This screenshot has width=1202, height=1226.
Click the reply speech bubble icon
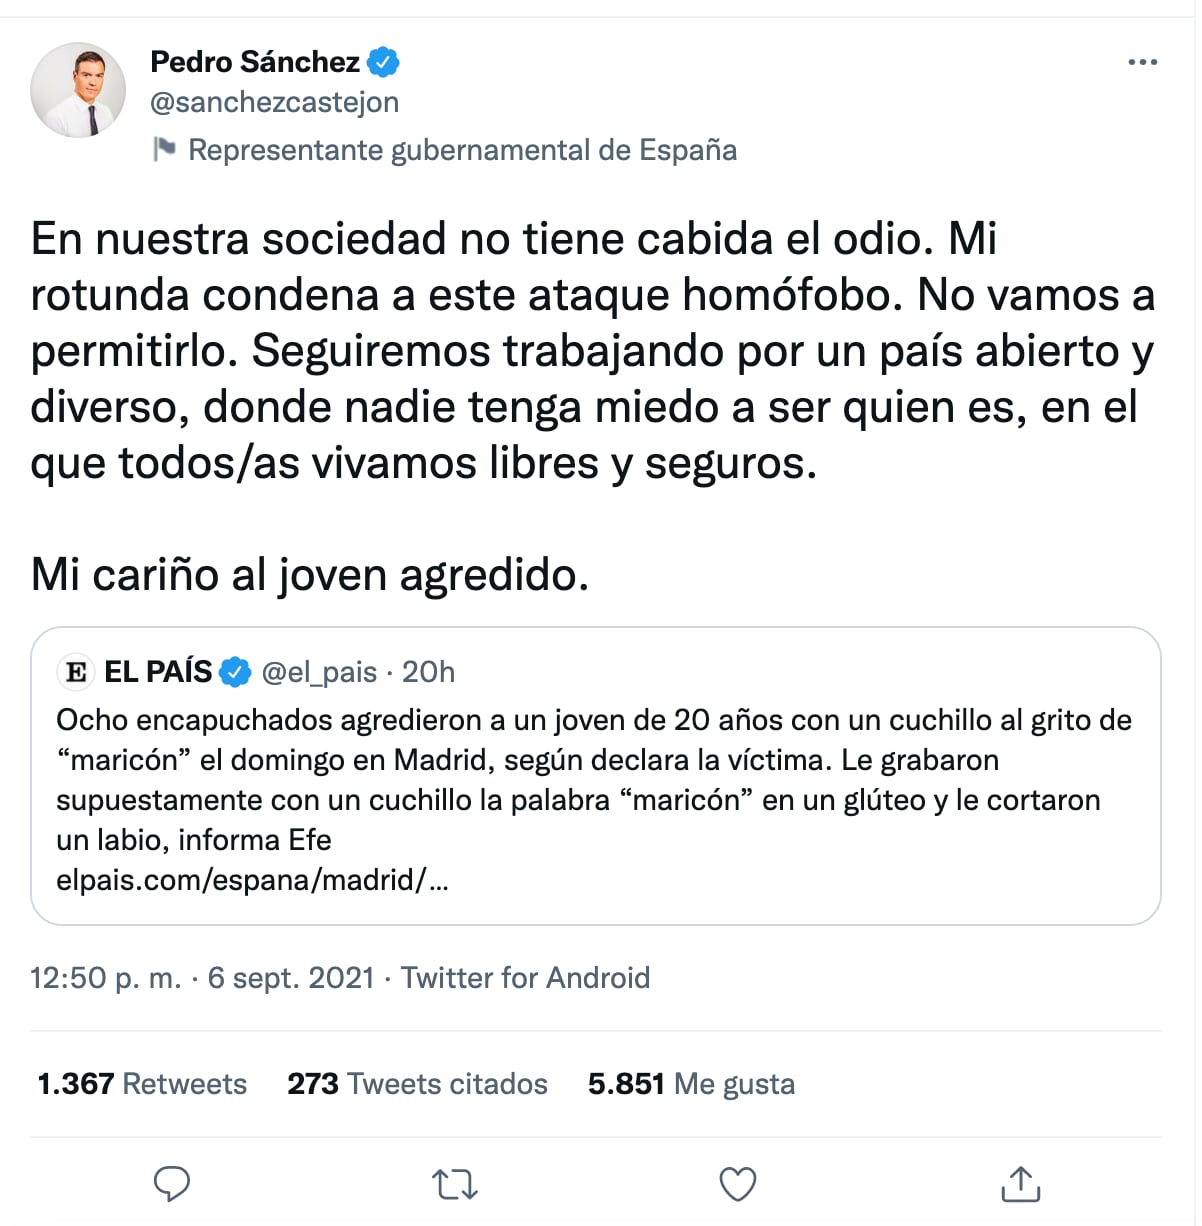[172, 1184]
